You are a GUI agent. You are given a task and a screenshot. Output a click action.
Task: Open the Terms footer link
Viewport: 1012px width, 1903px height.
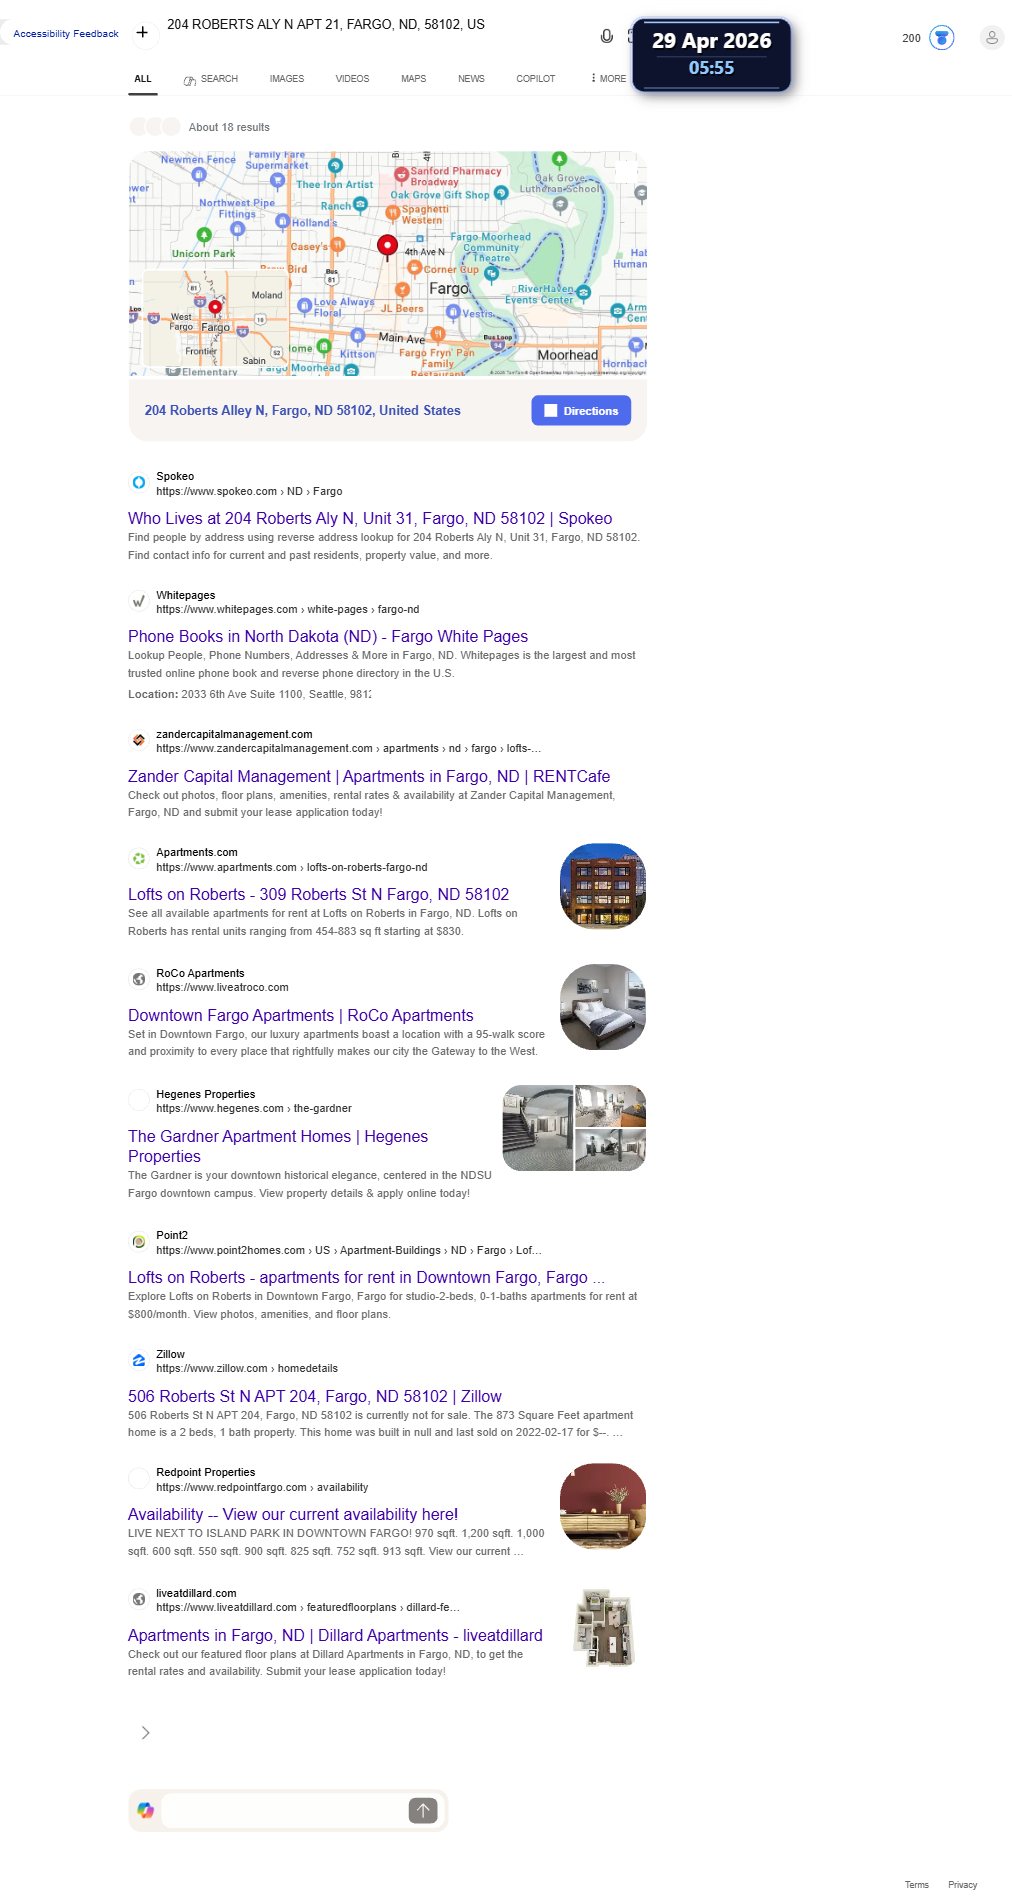[917, 1885]
